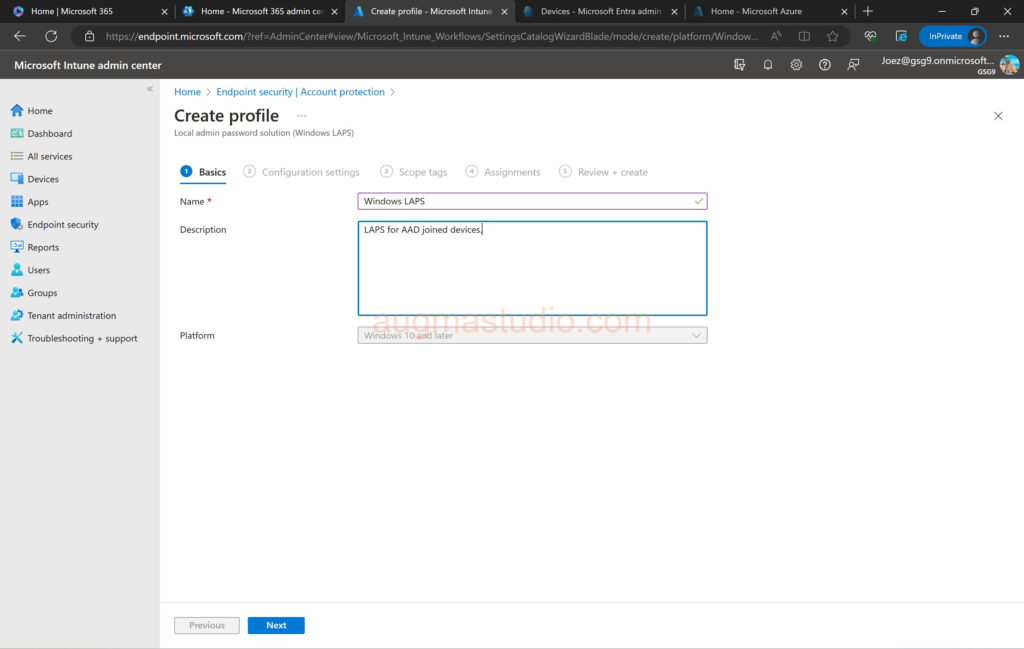Open Endpoint security from sidebar
The image size is (1024, 649).
[62, 225]
